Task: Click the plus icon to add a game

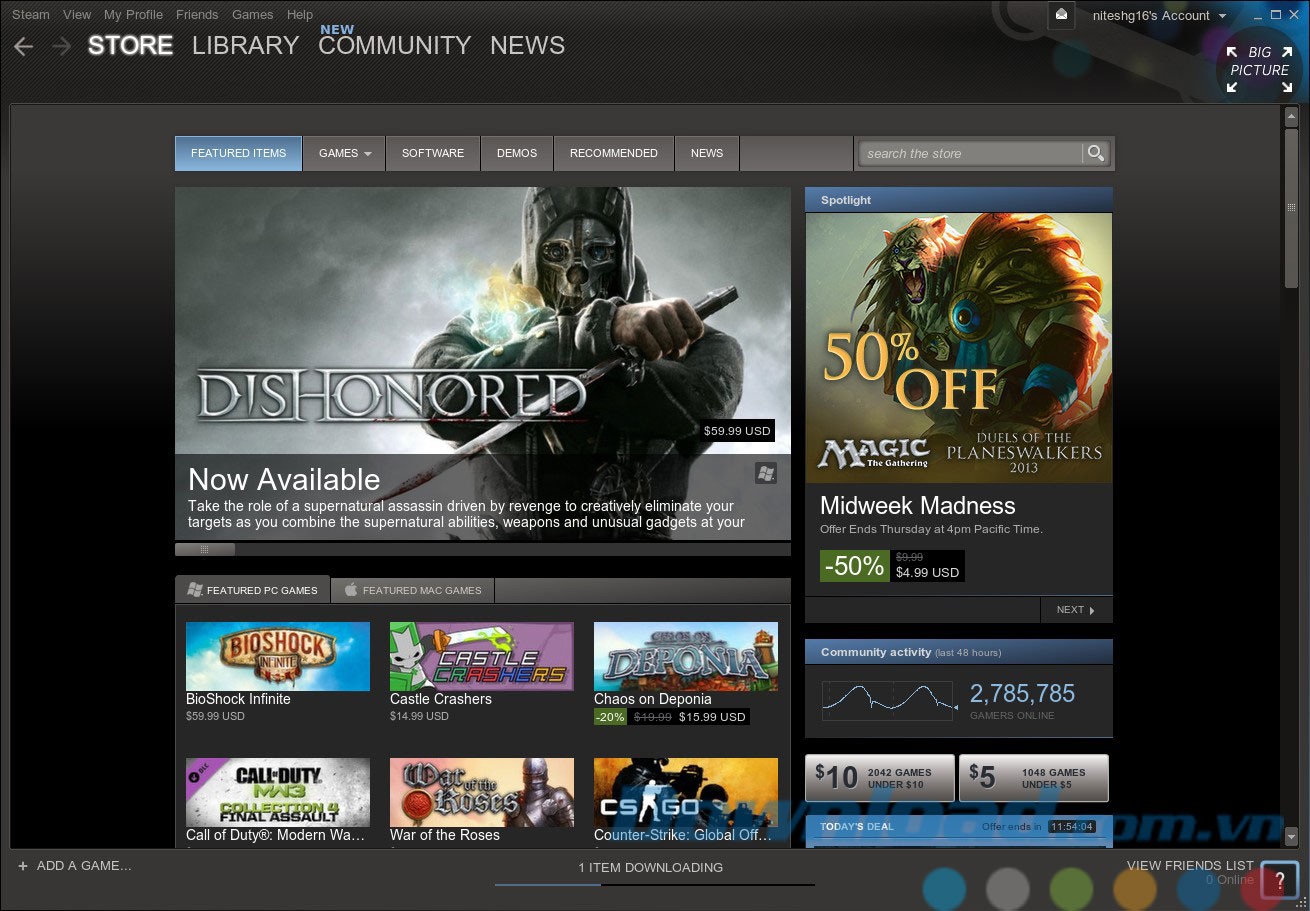Action: [x=23, y=866]
